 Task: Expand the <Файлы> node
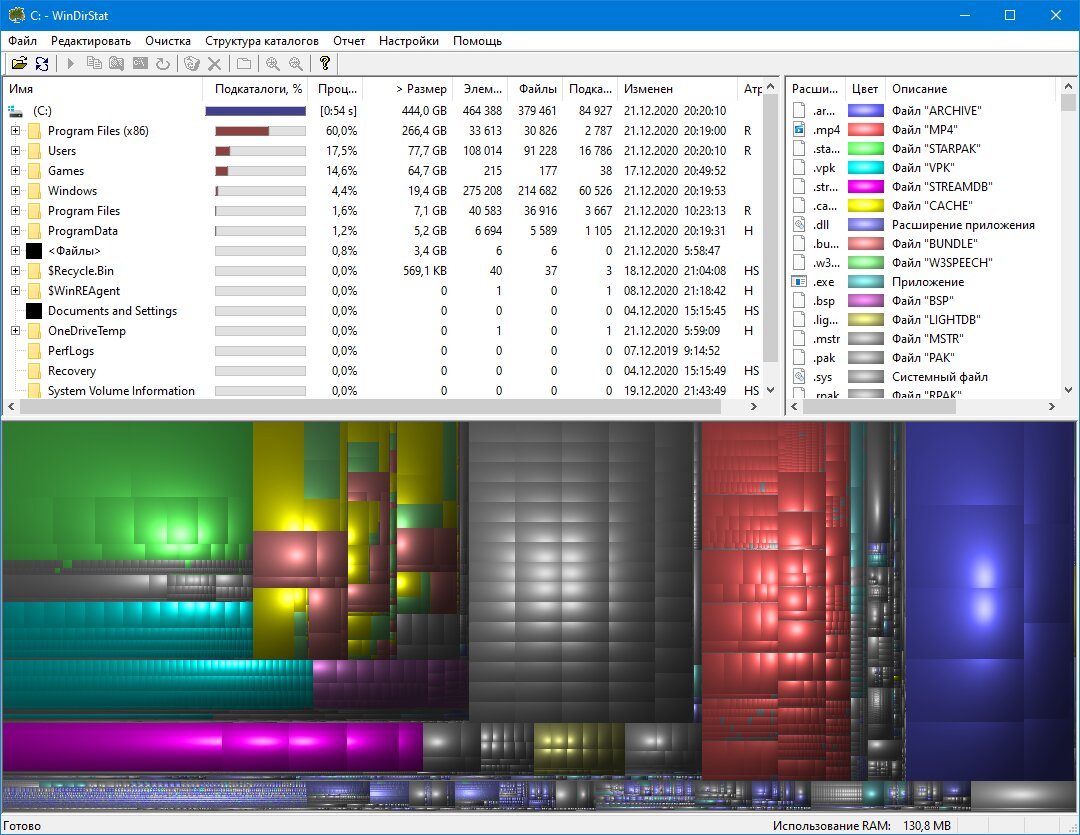(15, 251)
